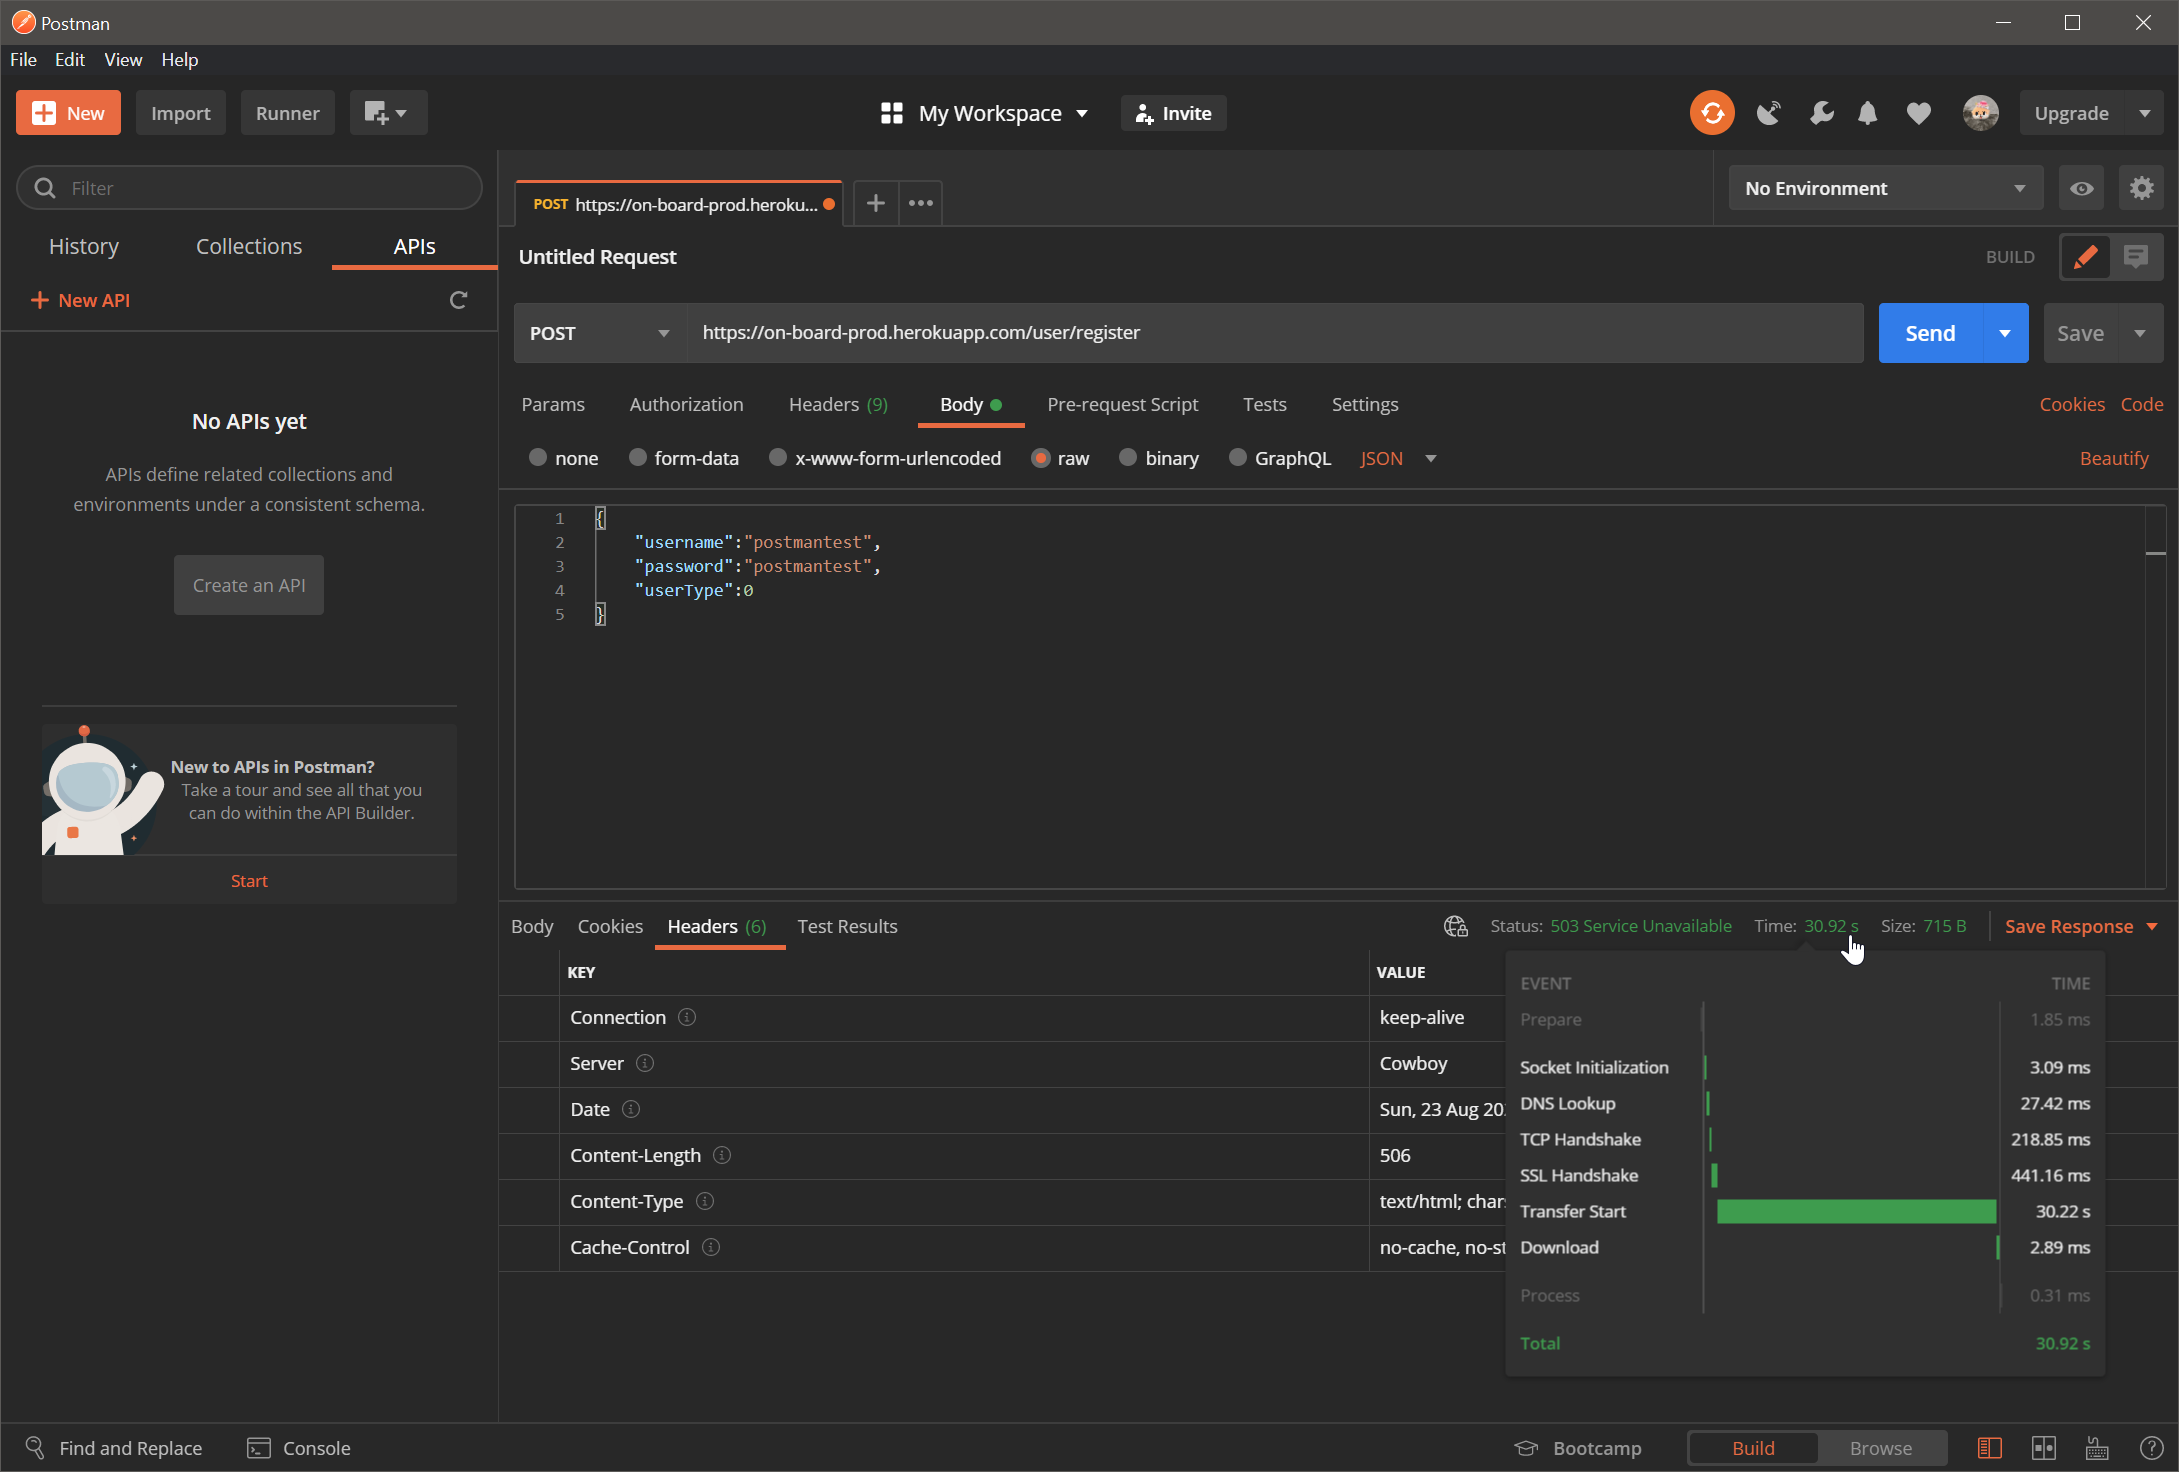Refresh the APIs list
Viewport: 2179px width, 1472px height.
(x=458, y=300)
